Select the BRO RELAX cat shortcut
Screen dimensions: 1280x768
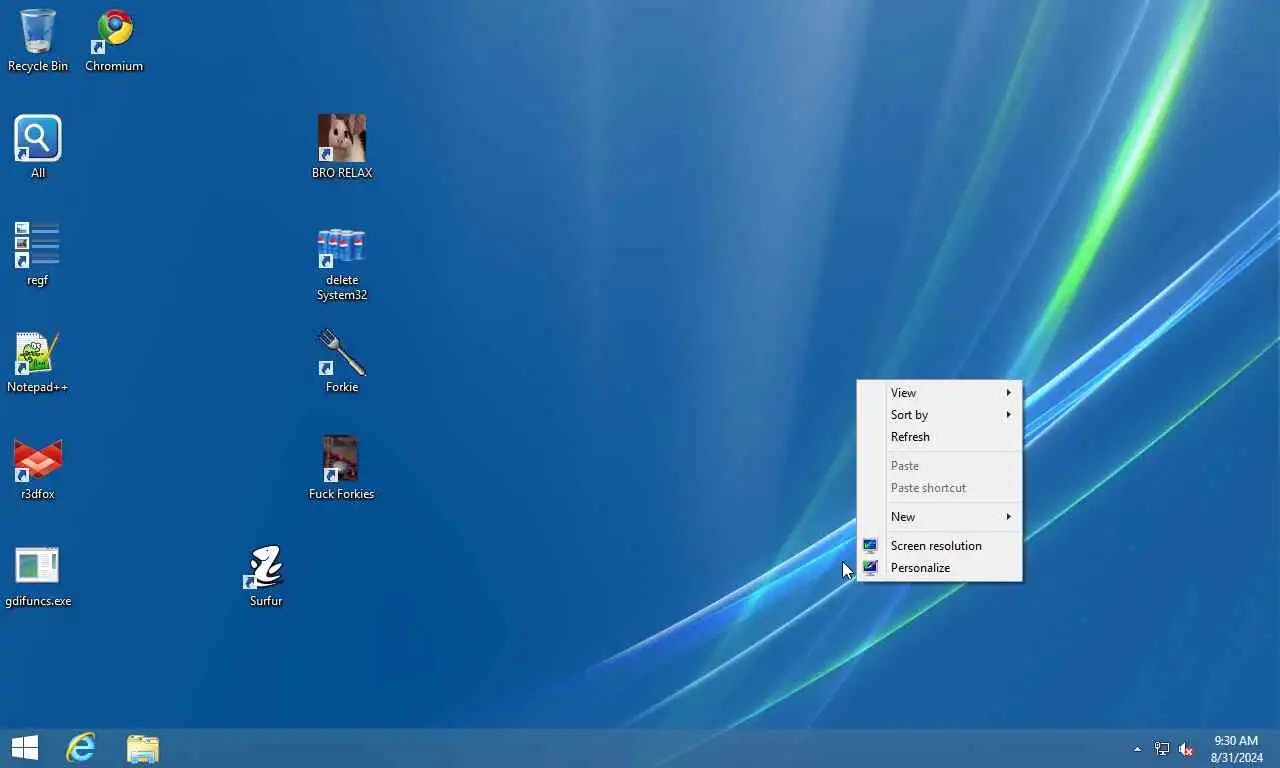click(342, 147)
